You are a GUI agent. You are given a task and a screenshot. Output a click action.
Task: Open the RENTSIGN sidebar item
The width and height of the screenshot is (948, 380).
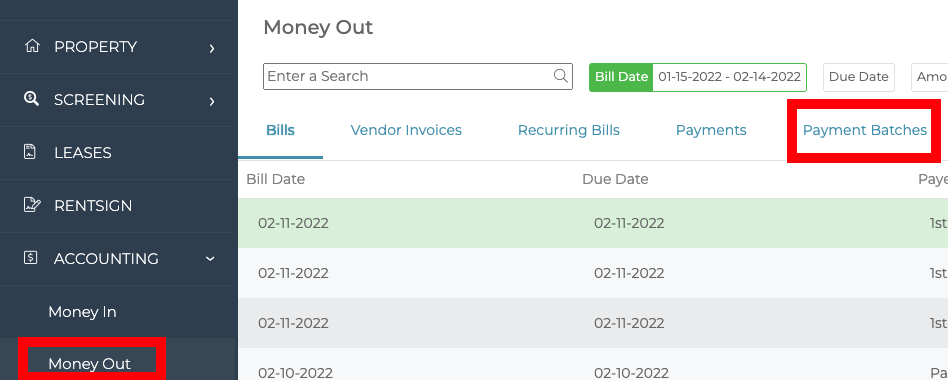pyautogui.click(x=118, y=205)
